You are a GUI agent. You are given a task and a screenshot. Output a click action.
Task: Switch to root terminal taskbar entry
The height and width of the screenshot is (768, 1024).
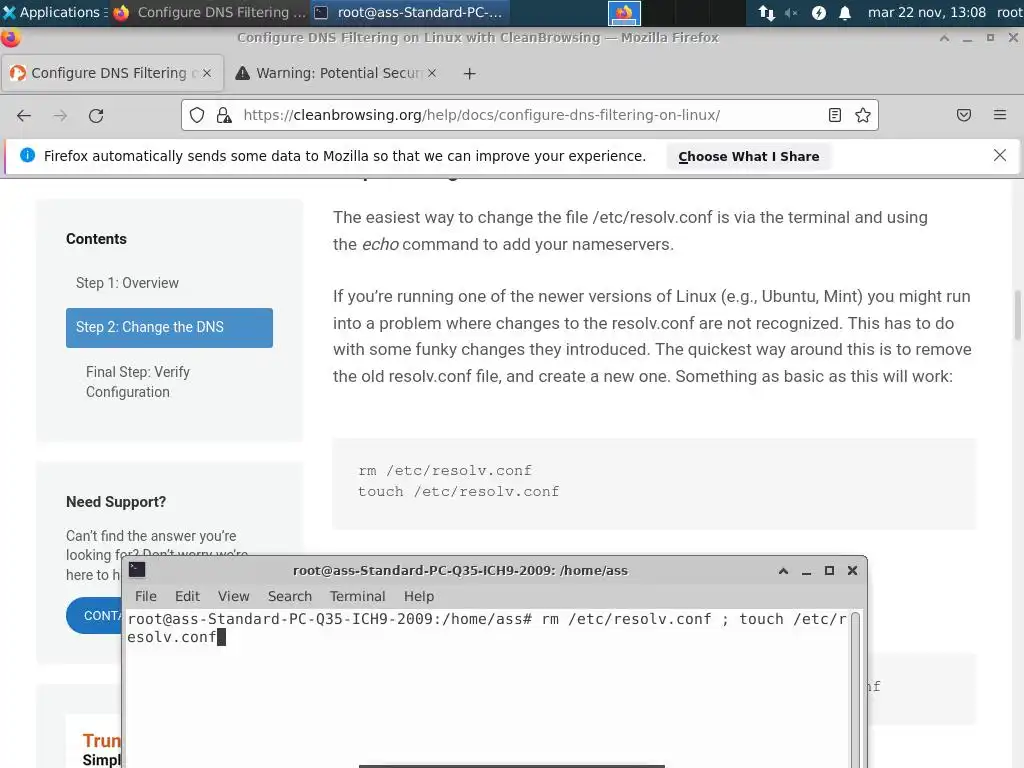pos(409,12)
